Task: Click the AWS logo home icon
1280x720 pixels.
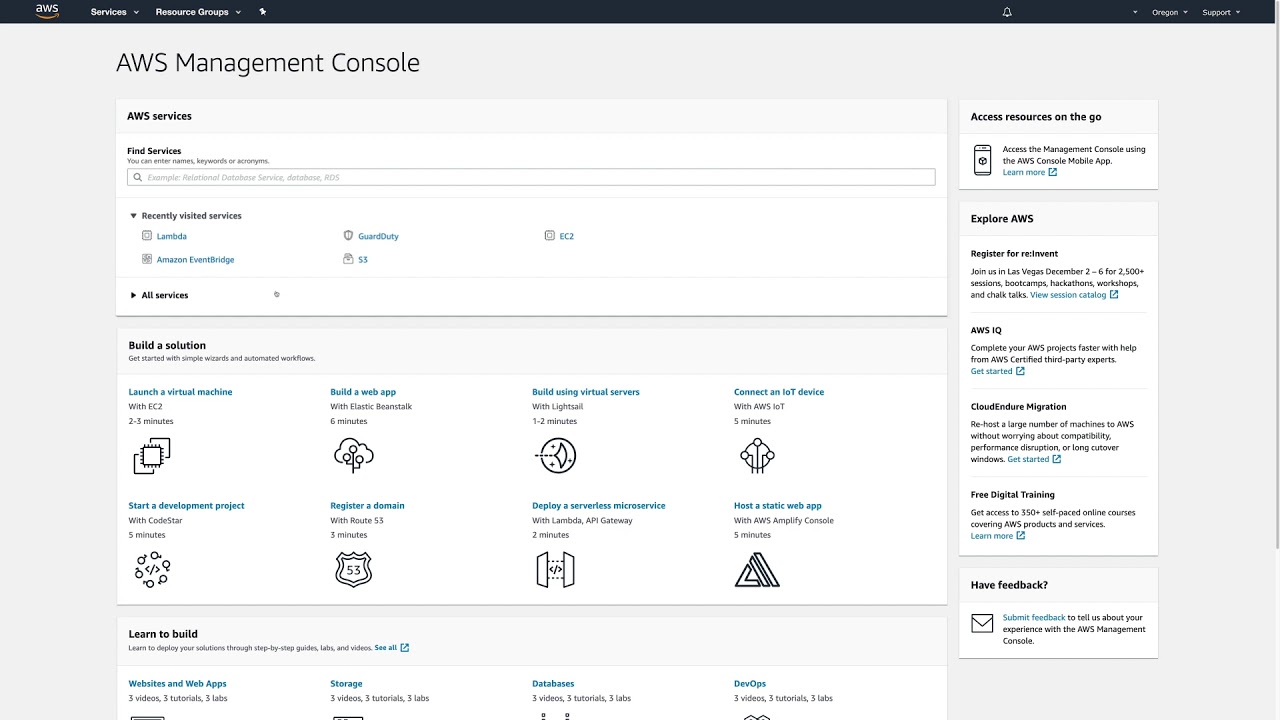Action: (x=47, y=11)
